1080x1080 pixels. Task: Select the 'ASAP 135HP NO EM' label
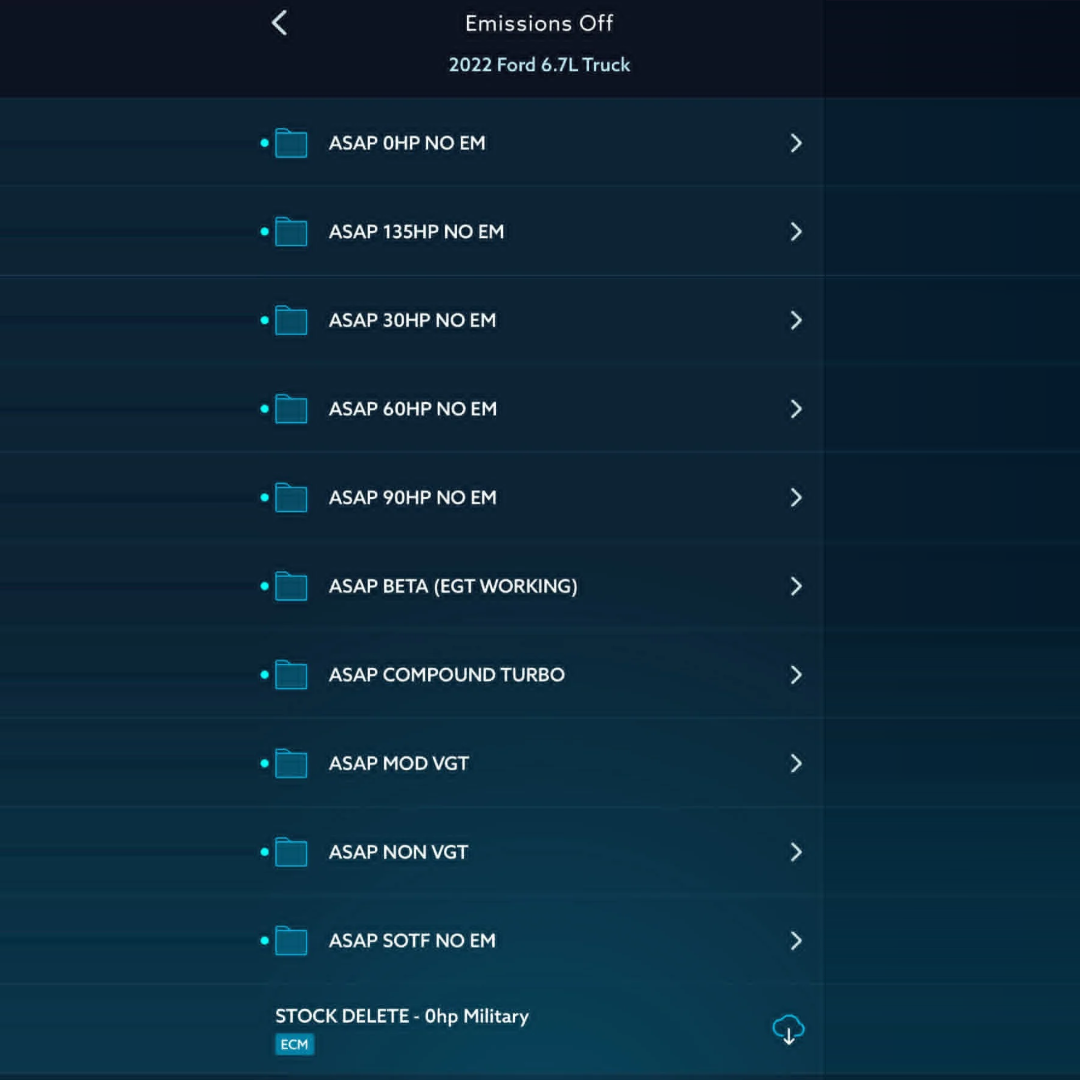pos(417,231)
